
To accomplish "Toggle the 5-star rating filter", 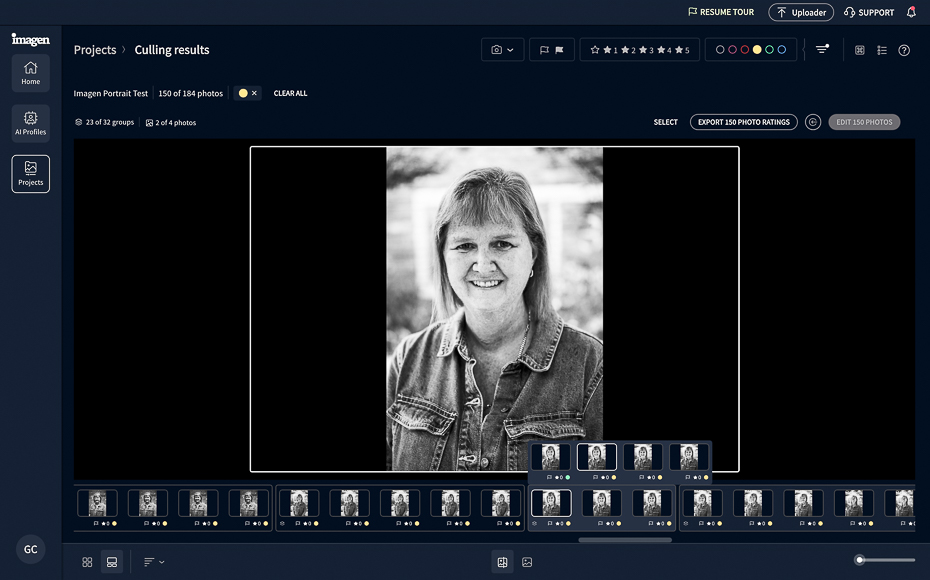I will 682,50.
